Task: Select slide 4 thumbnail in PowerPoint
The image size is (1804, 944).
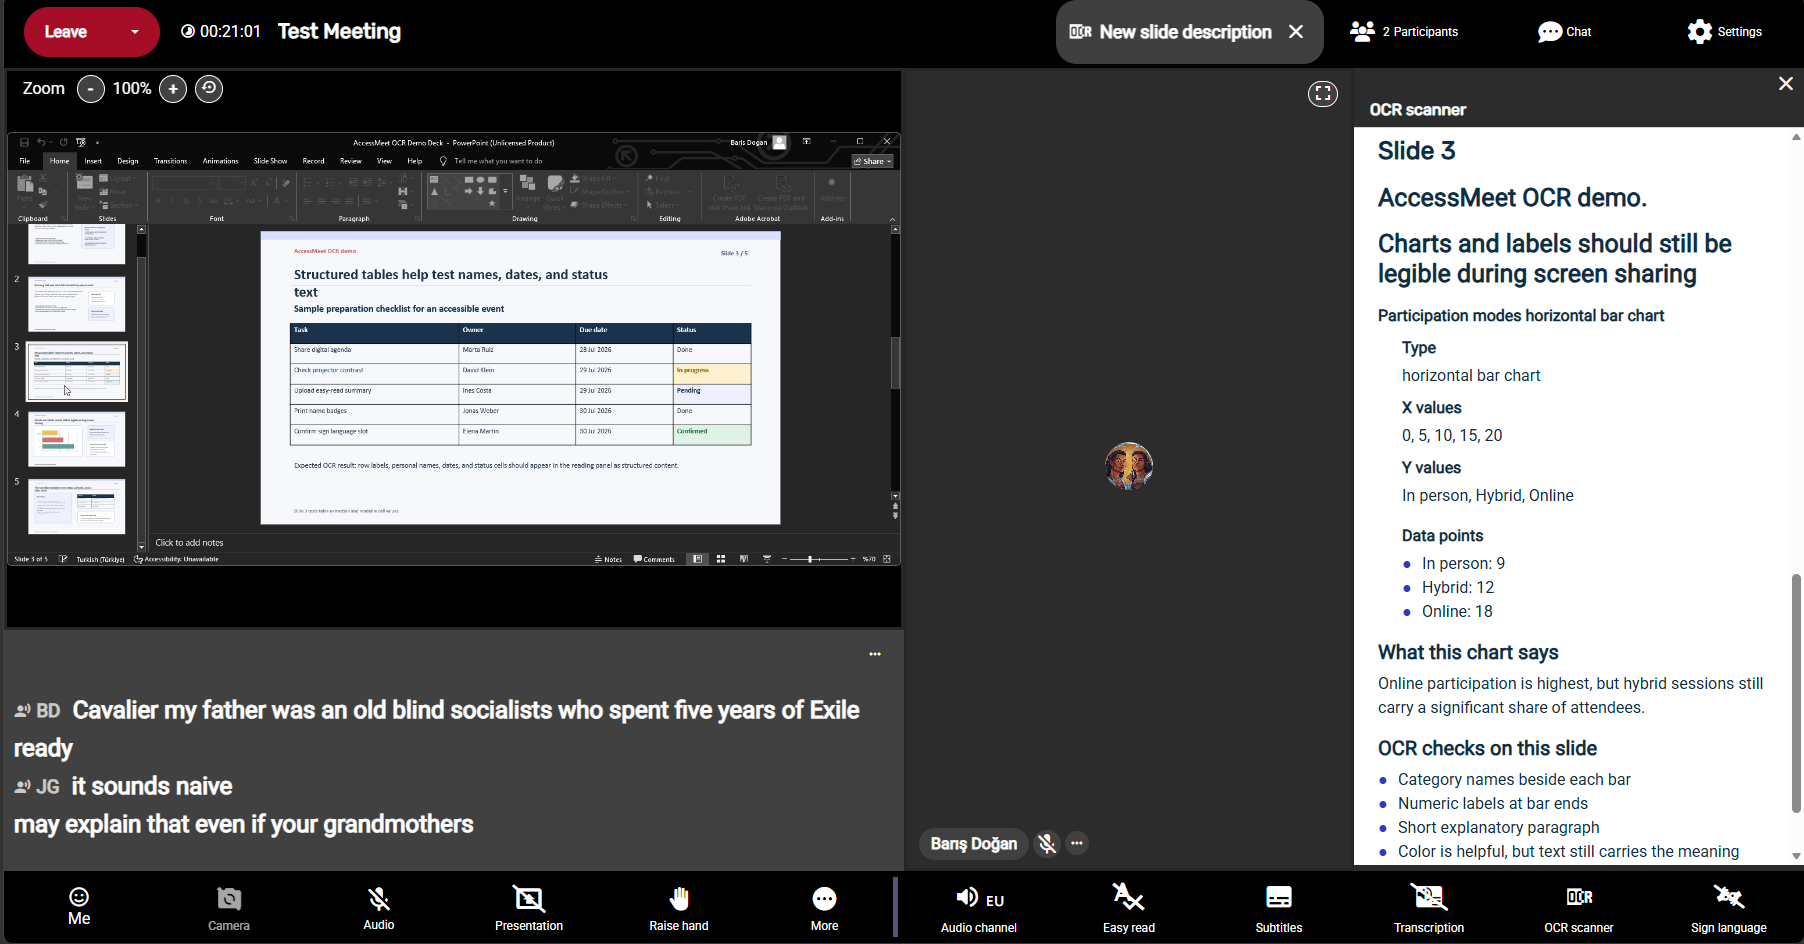Action: 77,439
